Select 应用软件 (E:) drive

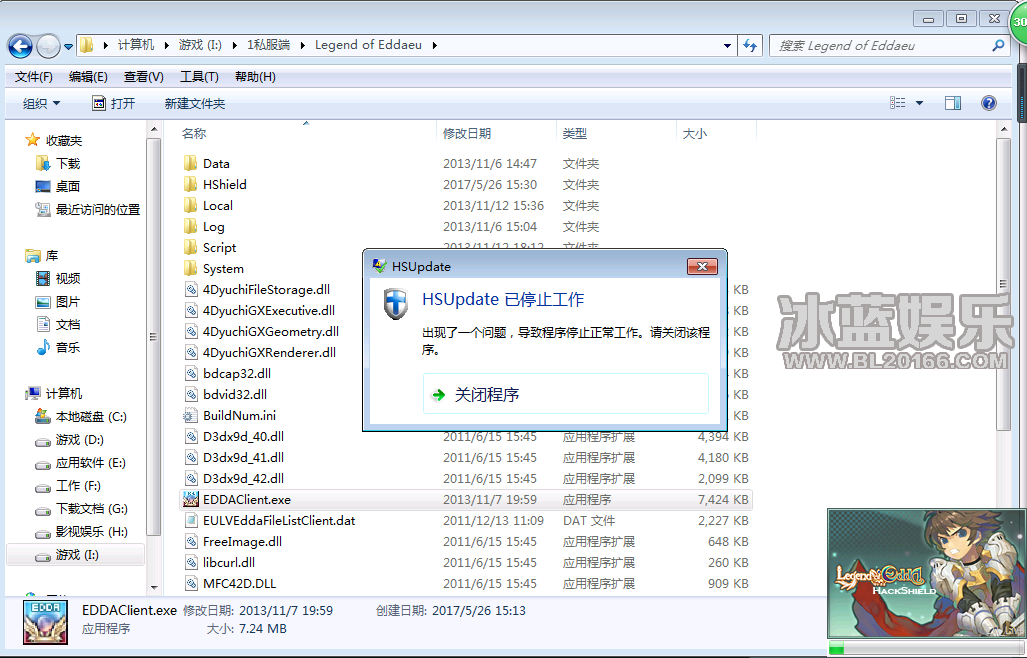[x=81, y=463]
